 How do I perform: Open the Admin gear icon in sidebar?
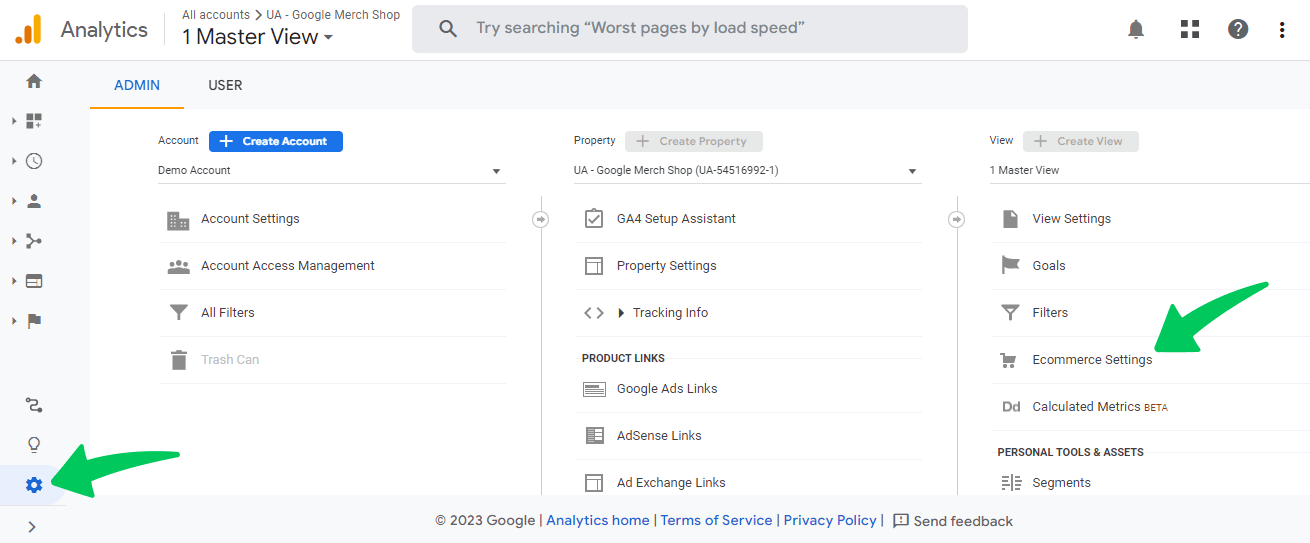34,485
